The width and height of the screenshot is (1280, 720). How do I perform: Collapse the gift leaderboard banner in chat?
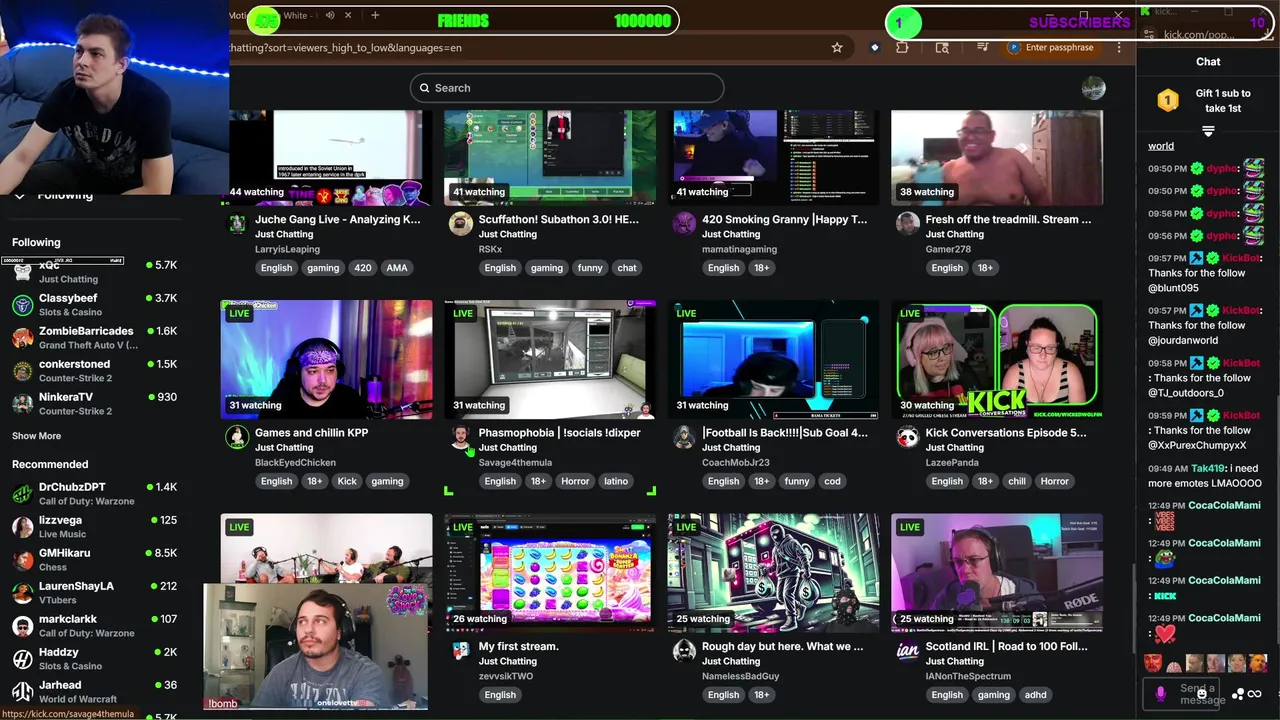coord(1208,131)
